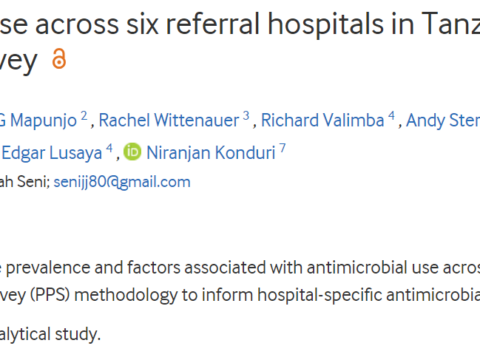Screen dimensions: 480x360
Task: Open Rachel Wittenauer author profile
Action: point(169,120)
